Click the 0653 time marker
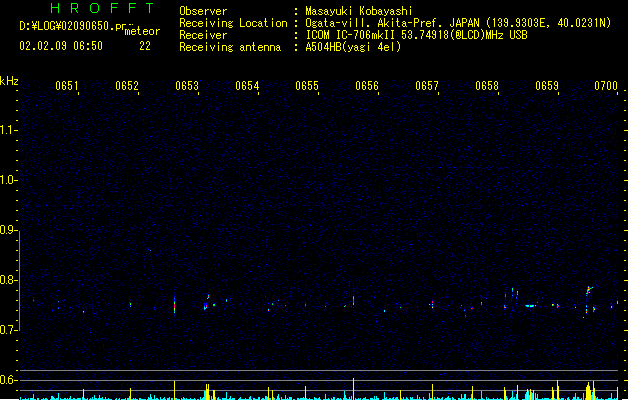 (187, 86)
